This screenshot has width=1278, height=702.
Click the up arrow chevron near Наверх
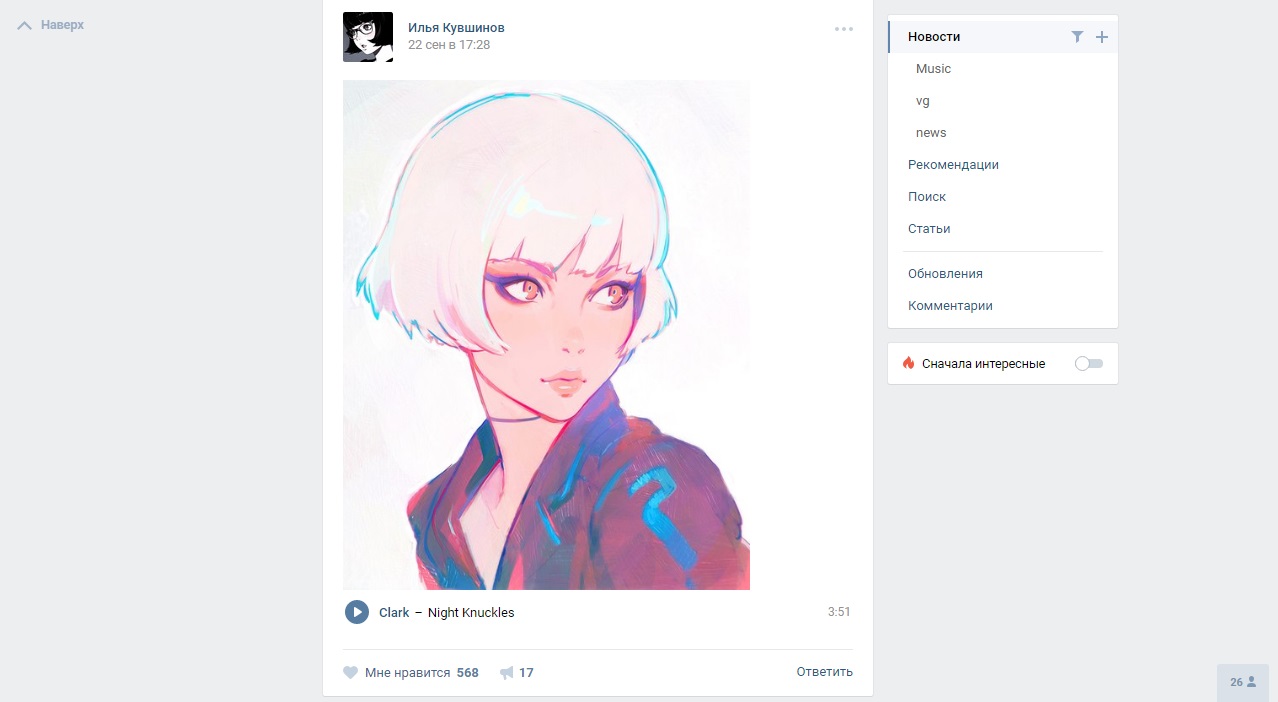[x=25, y=25]
